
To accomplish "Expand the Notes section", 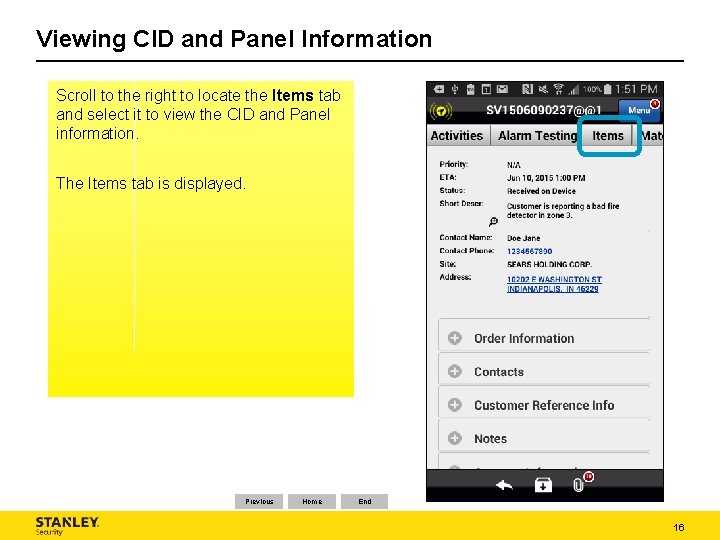I will 544,438.
